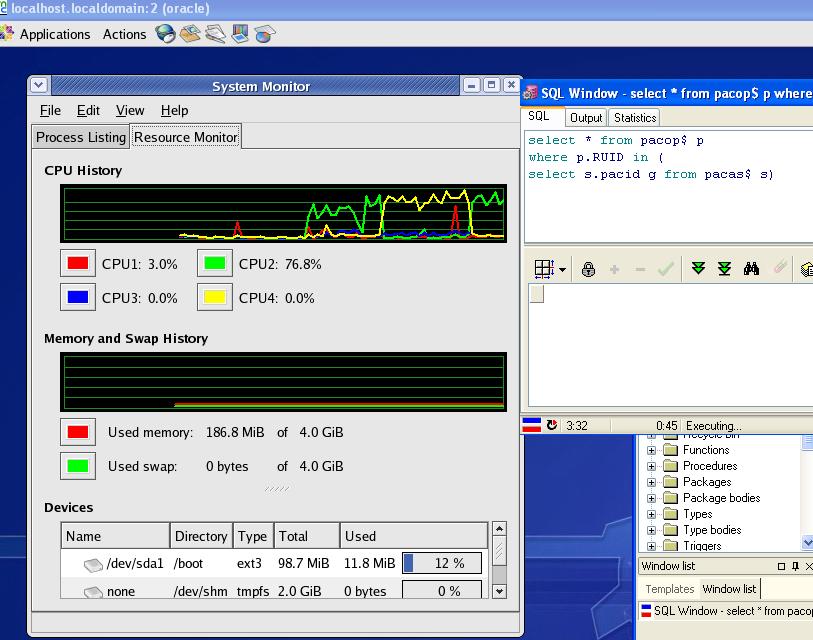Expand the Types folder in object browser

click(x=651, y=514)
